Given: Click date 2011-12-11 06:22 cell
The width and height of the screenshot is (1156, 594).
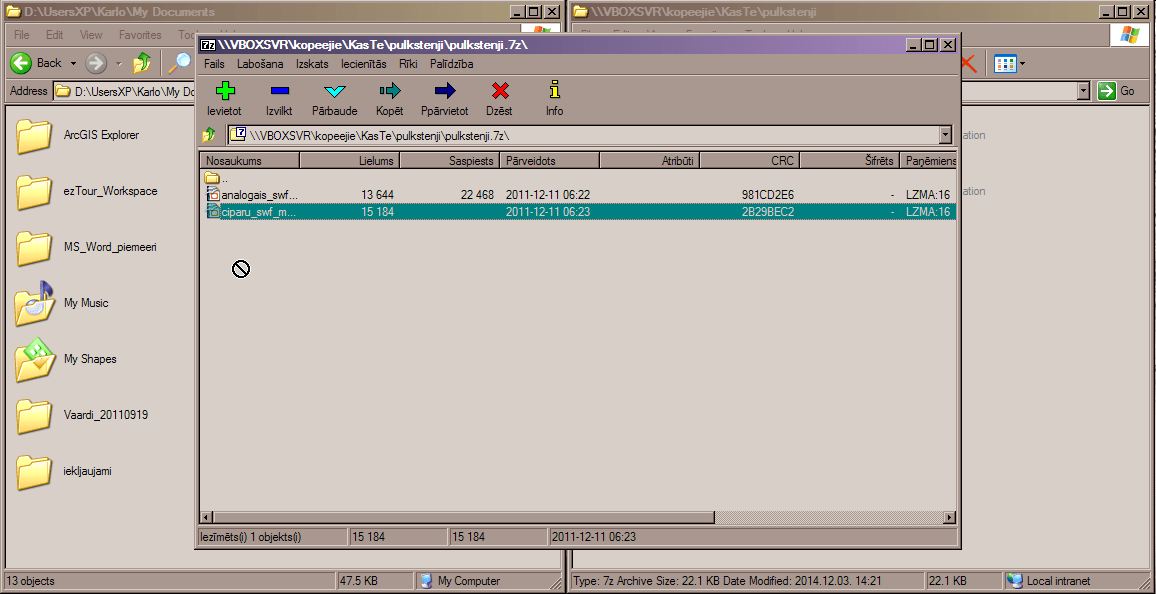Looking at the screenshot, I should [548, 195].
